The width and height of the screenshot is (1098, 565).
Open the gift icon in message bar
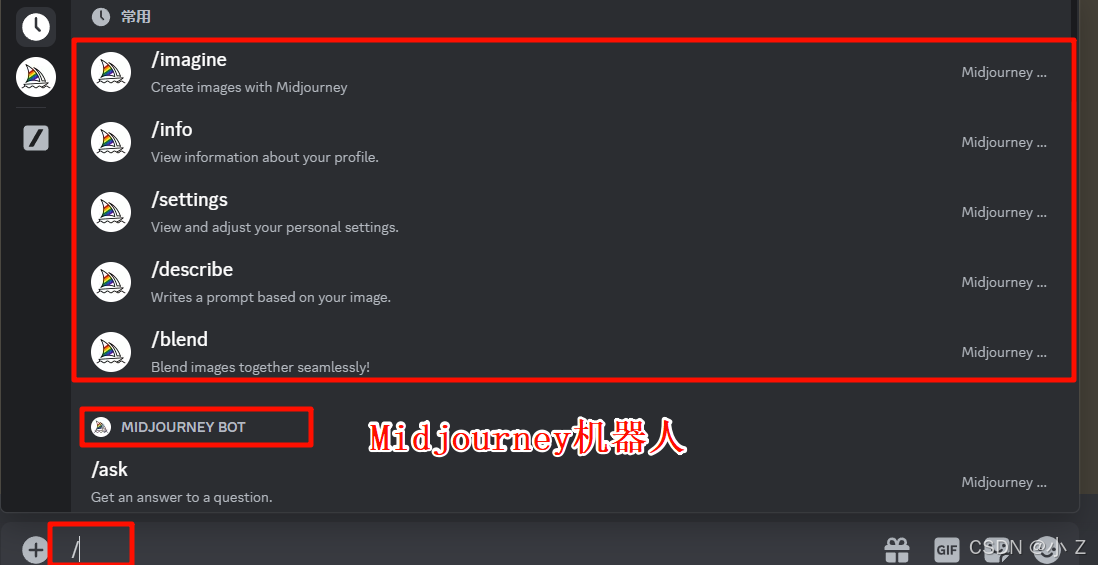click(896, 550)
